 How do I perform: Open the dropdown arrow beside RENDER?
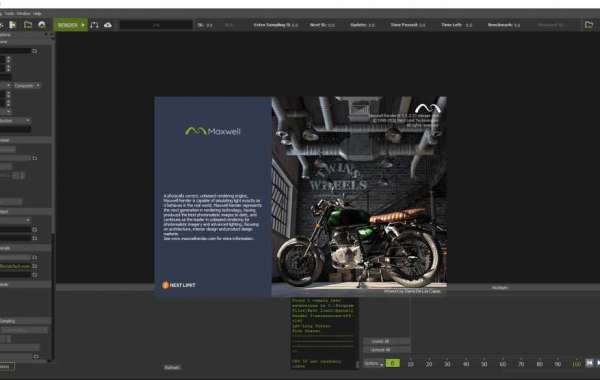[x=83, y=25]
